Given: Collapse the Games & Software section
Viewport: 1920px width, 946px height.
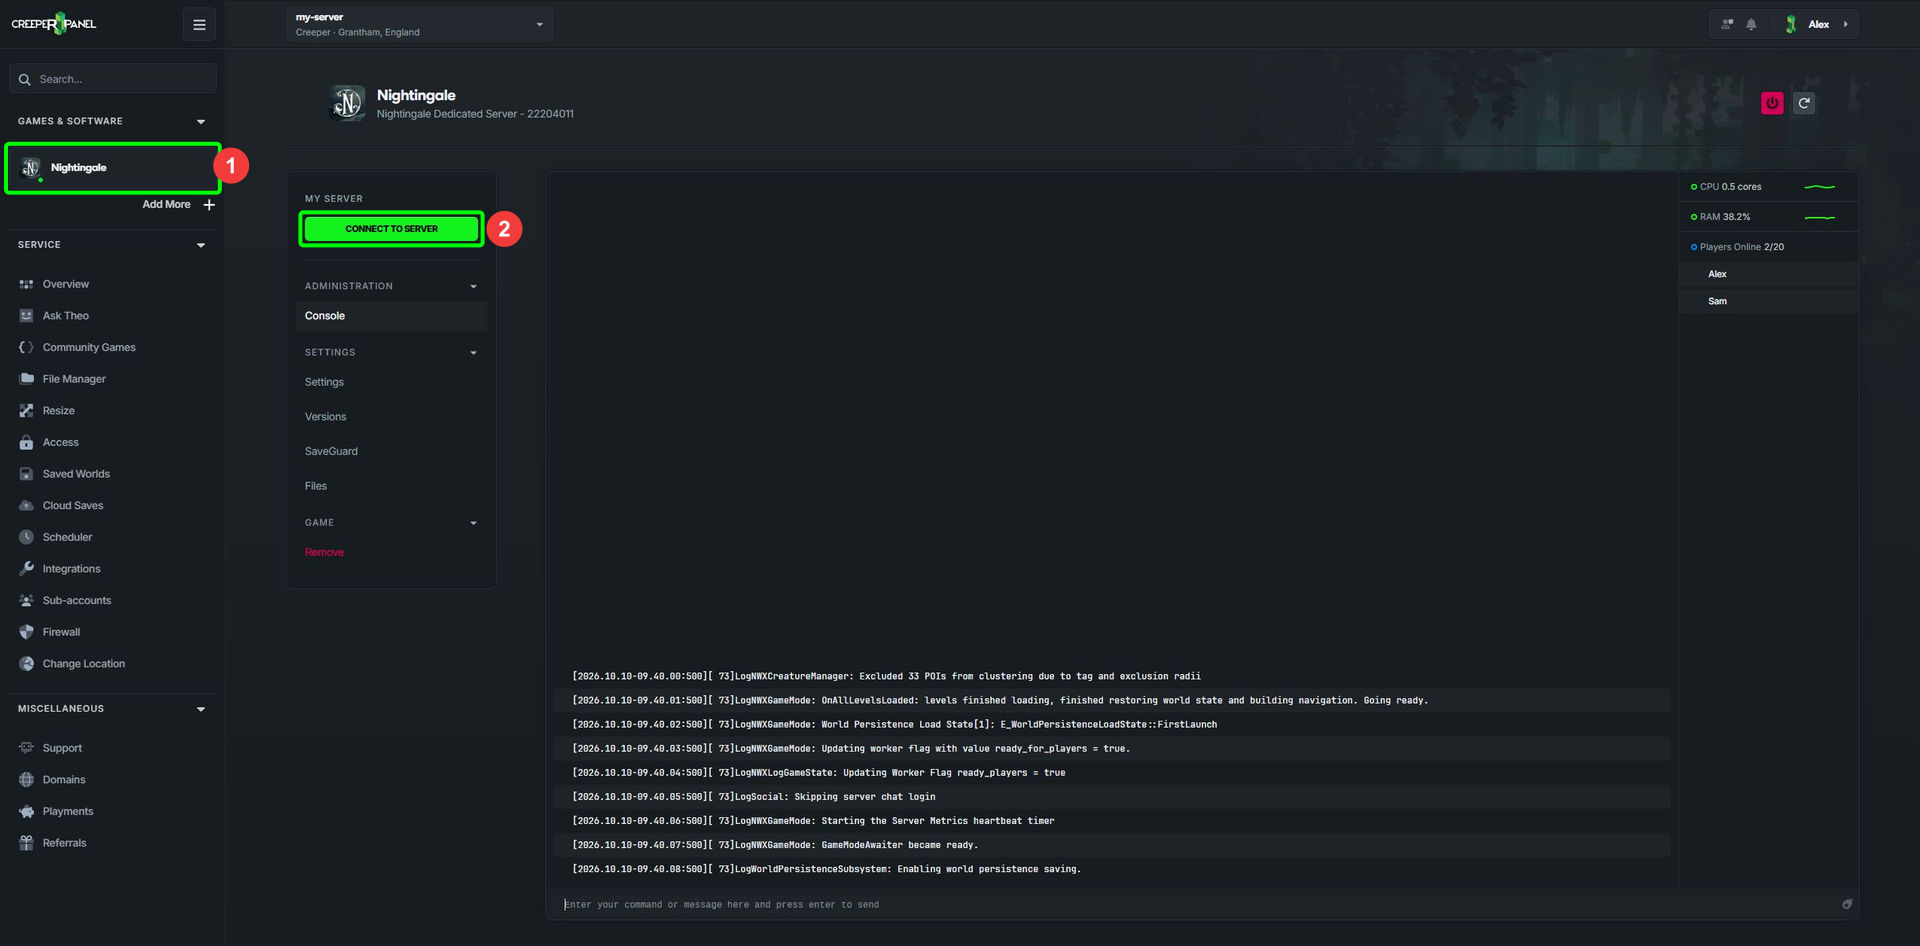Looking at the screenshot, I should (x=201, y=122).
